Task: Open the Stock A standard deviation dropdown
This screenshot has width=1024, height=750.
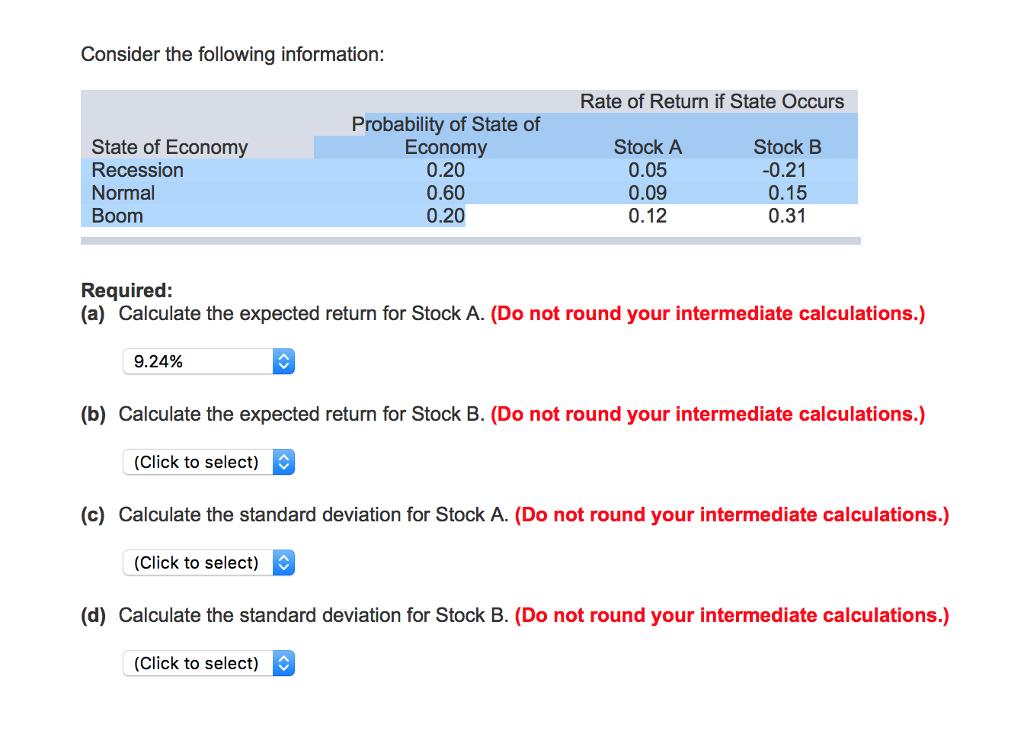Action: tap(198, 563)
